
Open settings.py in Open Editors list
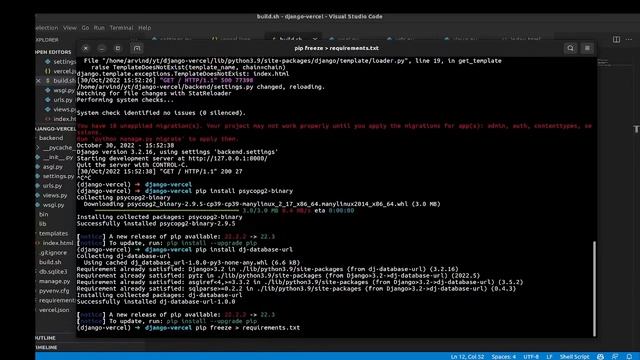click(x=60, y=62)
